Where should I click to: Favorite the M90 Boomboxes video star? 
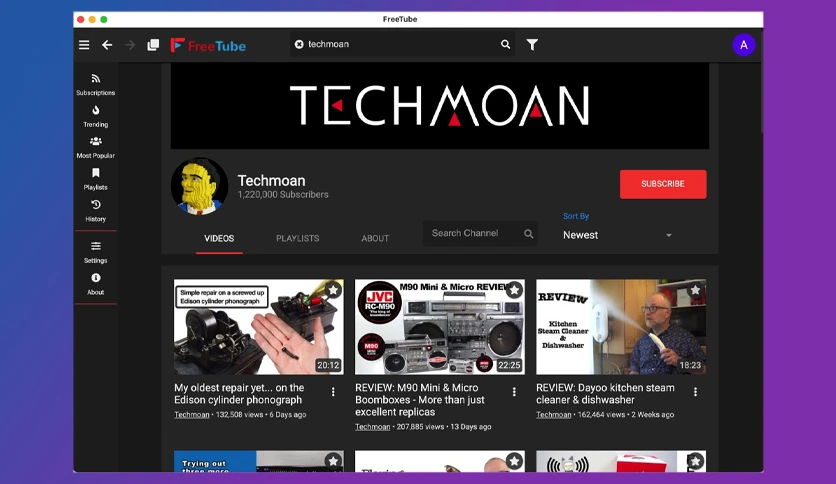coord(514,290)
